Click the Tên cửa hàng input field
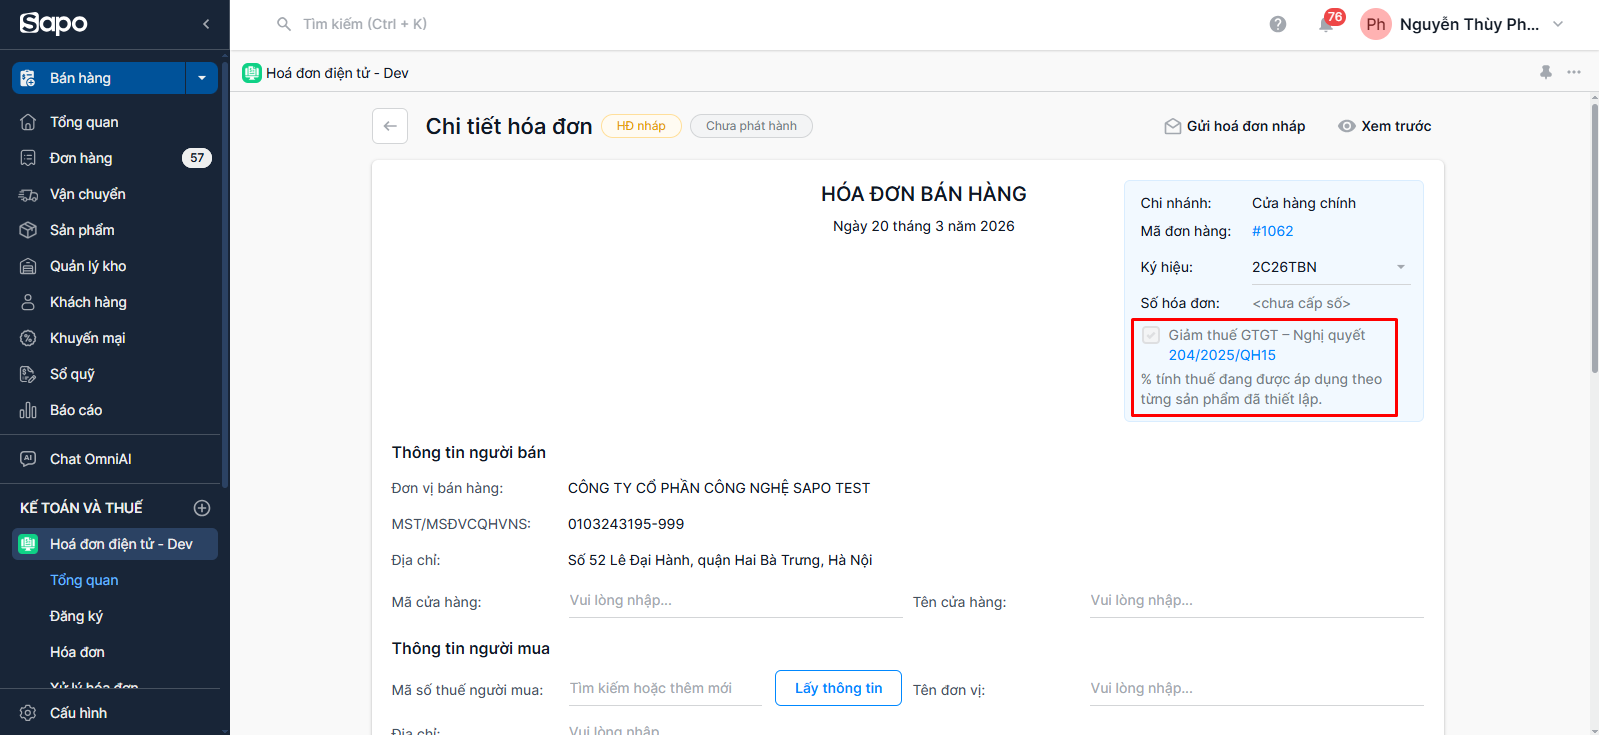The width and height of the screenshot is (1599, 735). pyautogui.click(x=1256, y=601)
